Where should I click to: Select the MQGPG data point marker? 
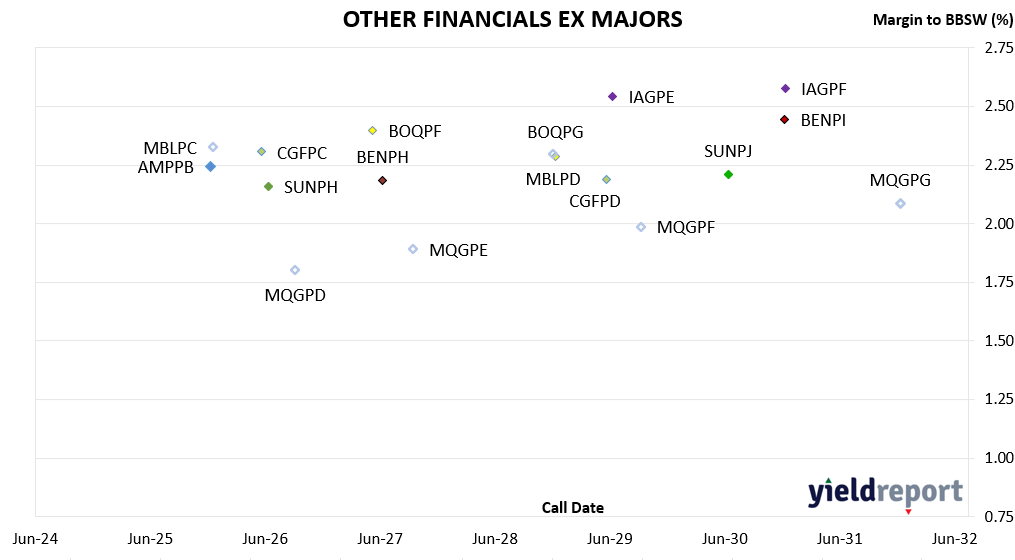(900, 204)
